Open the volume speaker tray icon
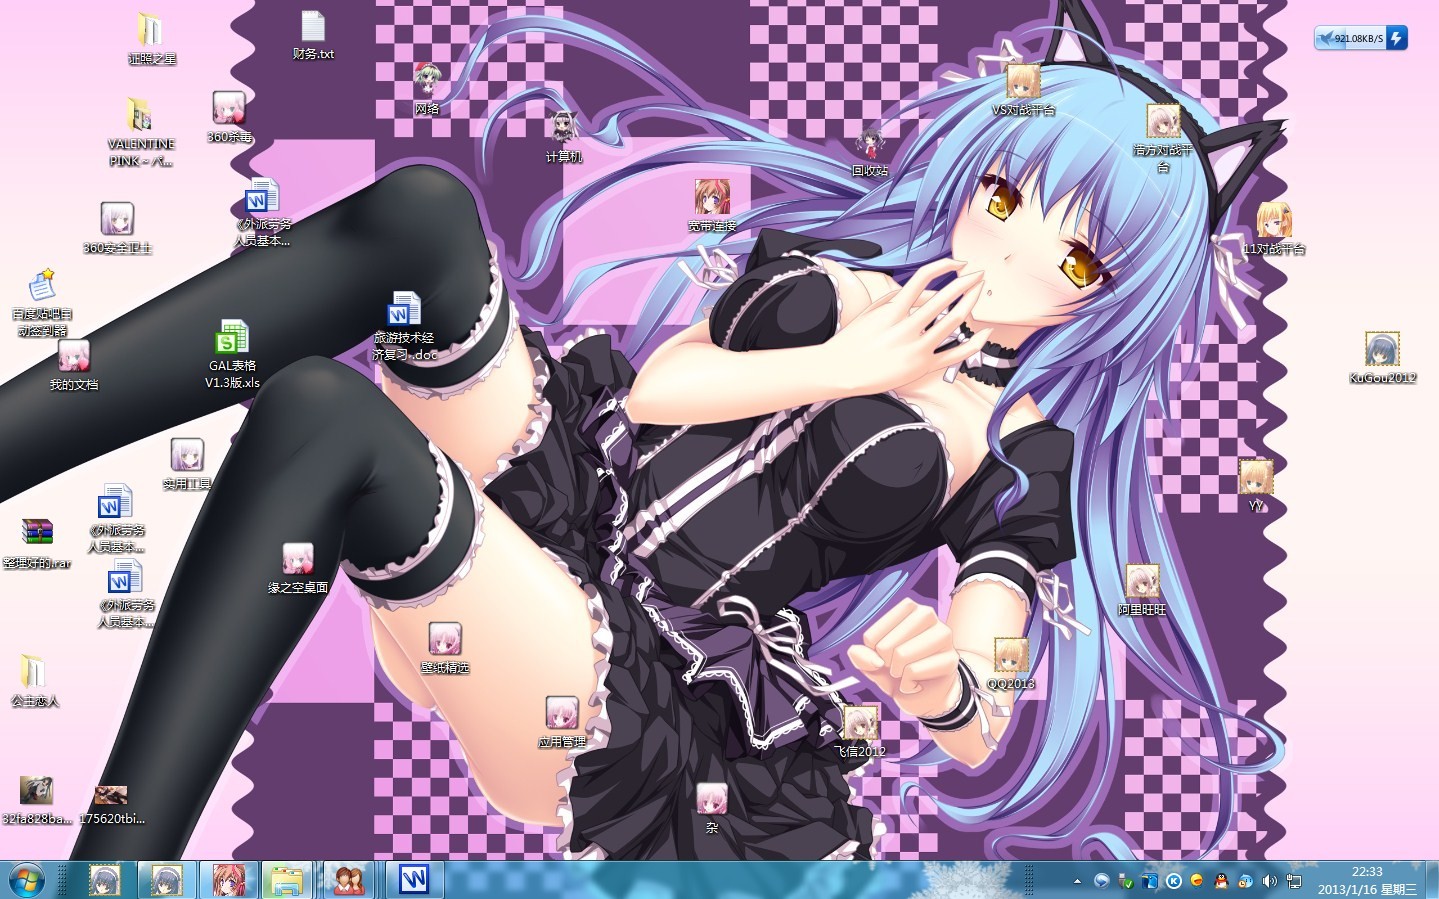Screen dimensions: 1439x899 1269,881
